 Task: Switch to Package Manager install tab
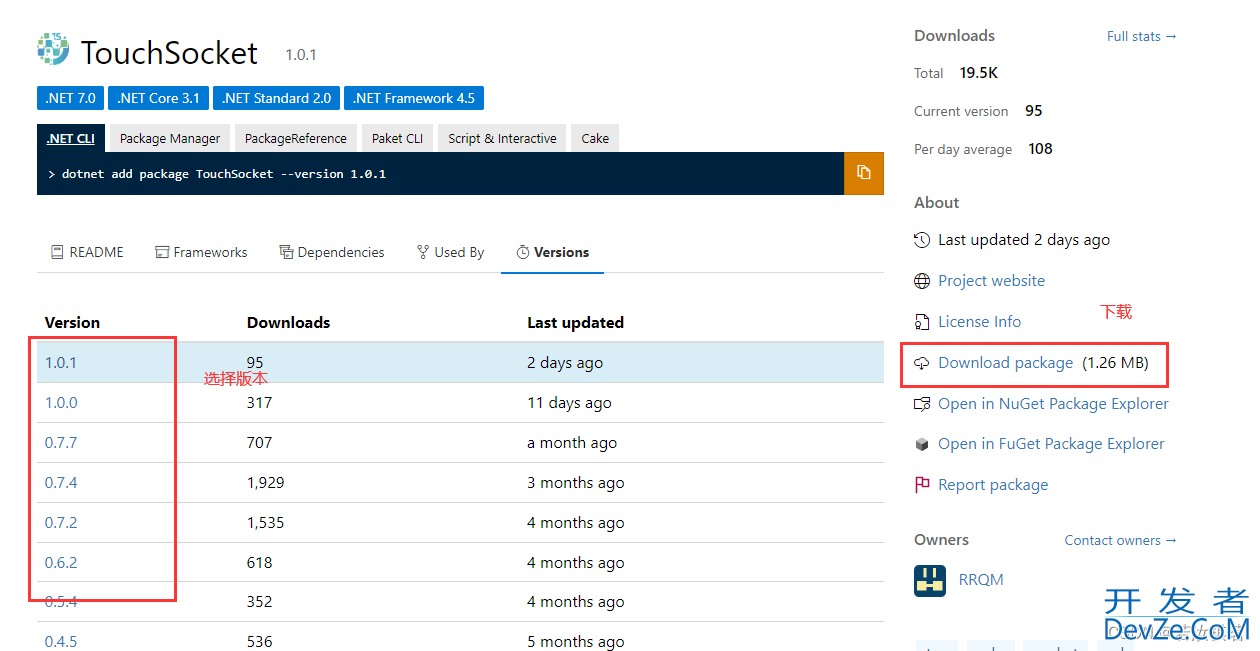point(170,138)
